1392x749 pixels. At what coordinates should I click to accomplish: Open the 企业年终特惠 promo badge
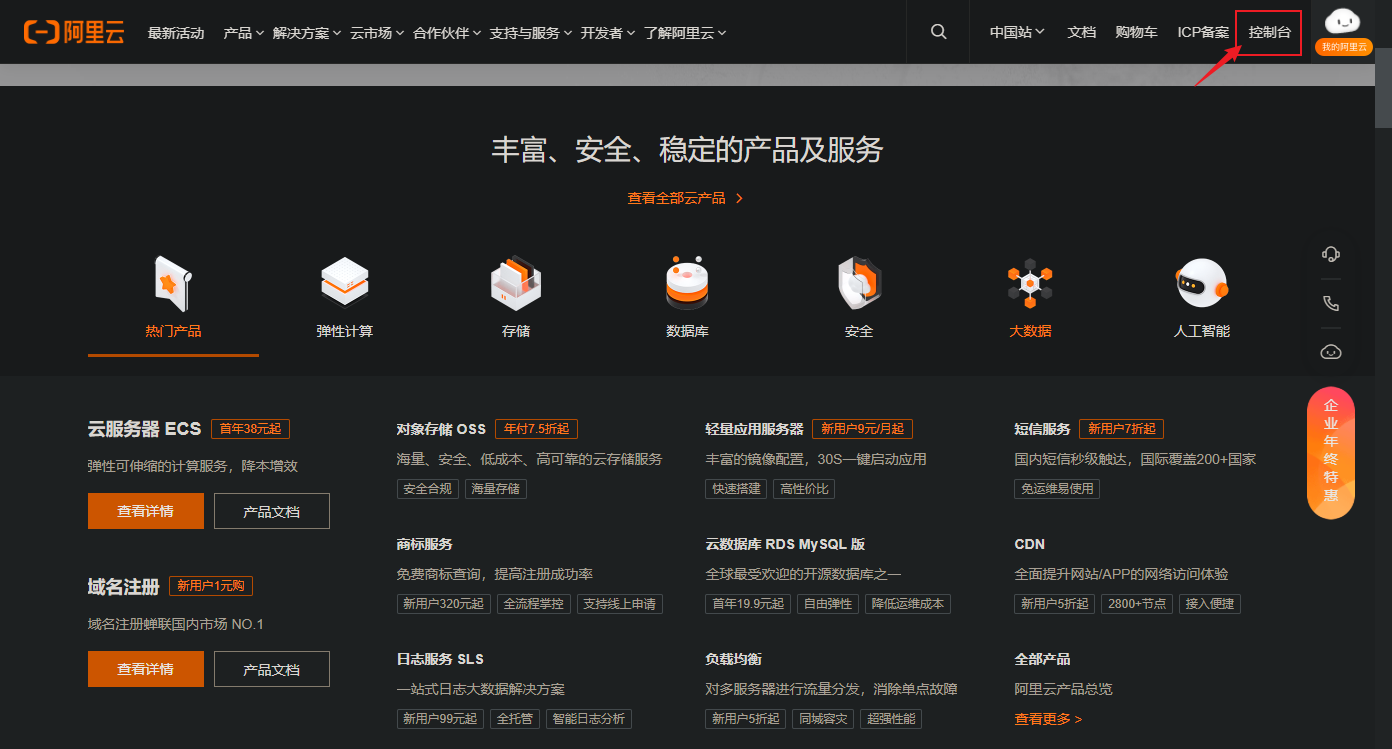click(1331, 454)
